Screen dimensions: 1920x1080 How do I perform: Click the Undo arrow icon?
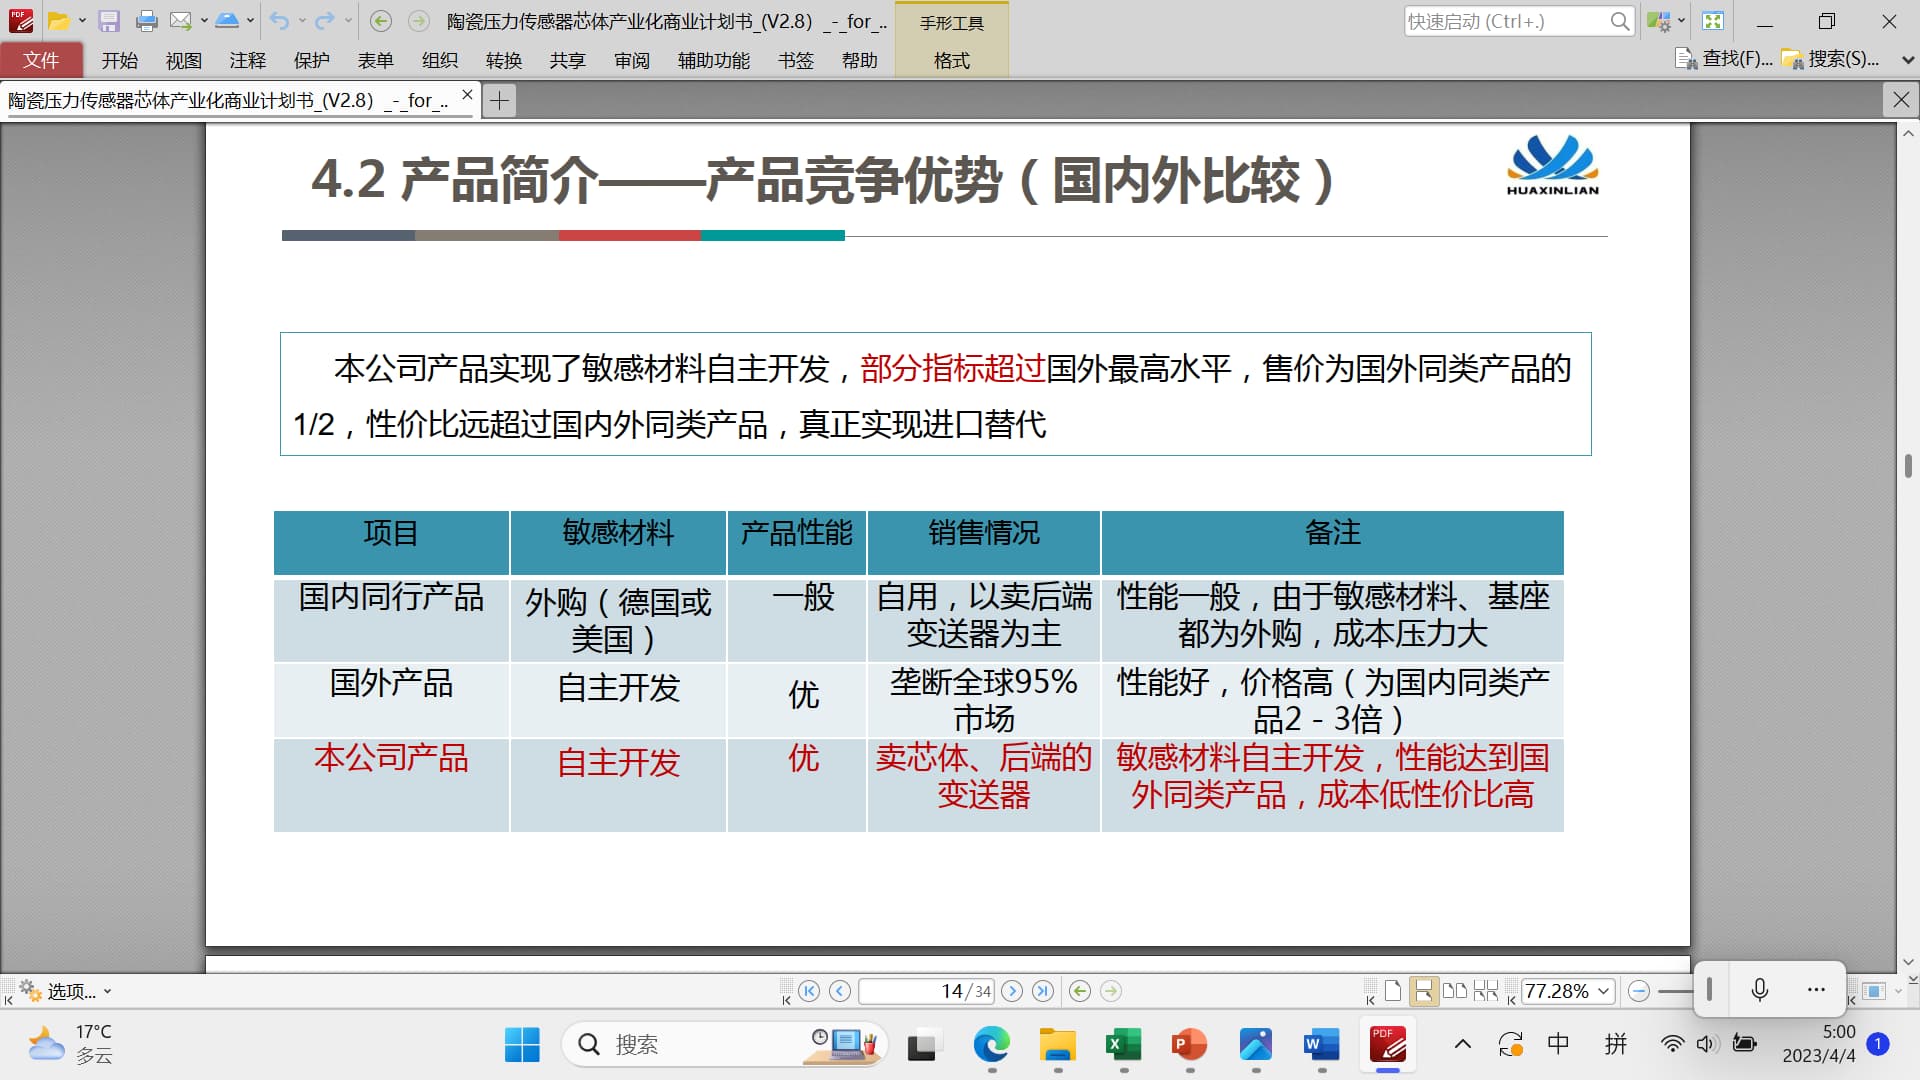(x=279, y=21)
